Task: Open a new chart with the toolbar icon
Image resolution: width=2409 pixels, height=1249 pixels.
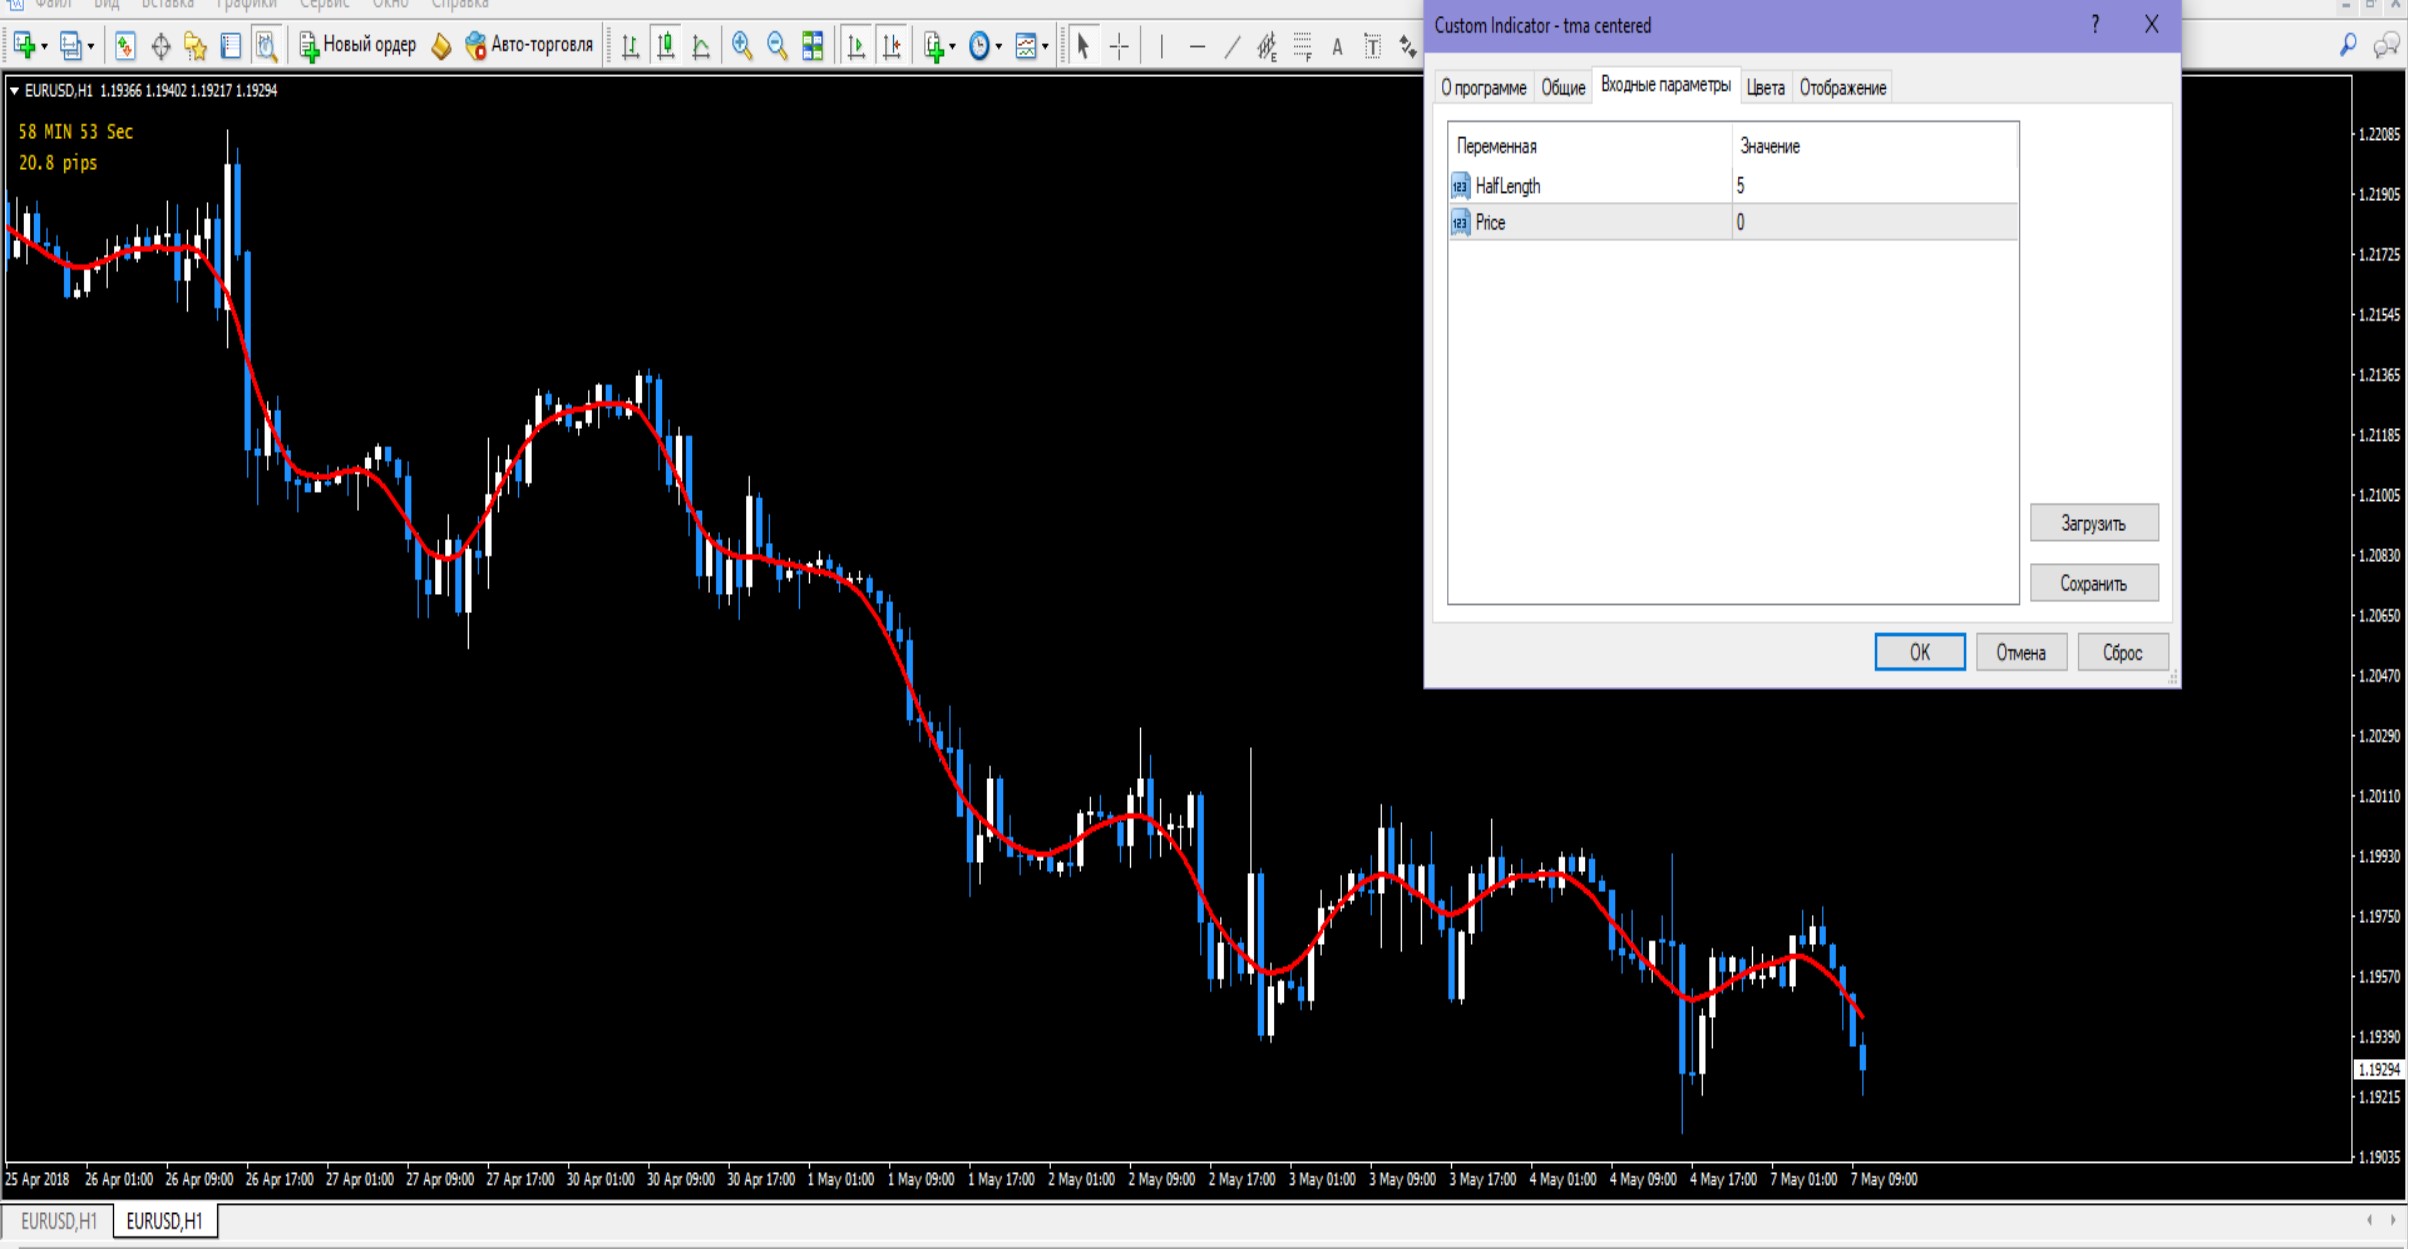Action: (24, 45)
